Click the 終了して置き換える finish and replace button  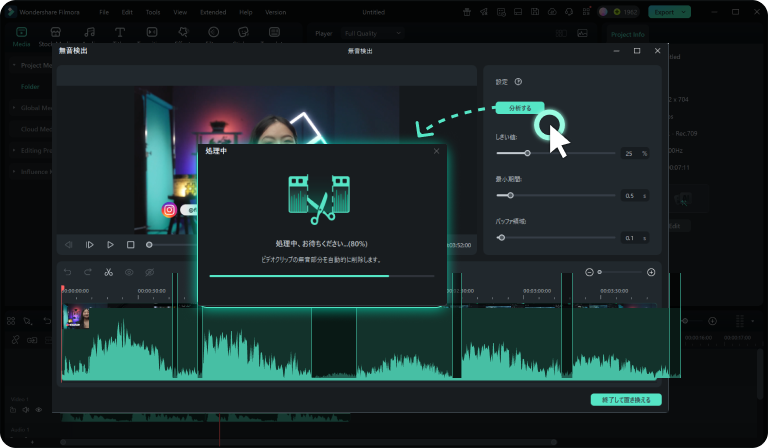[x=626, y=400]
